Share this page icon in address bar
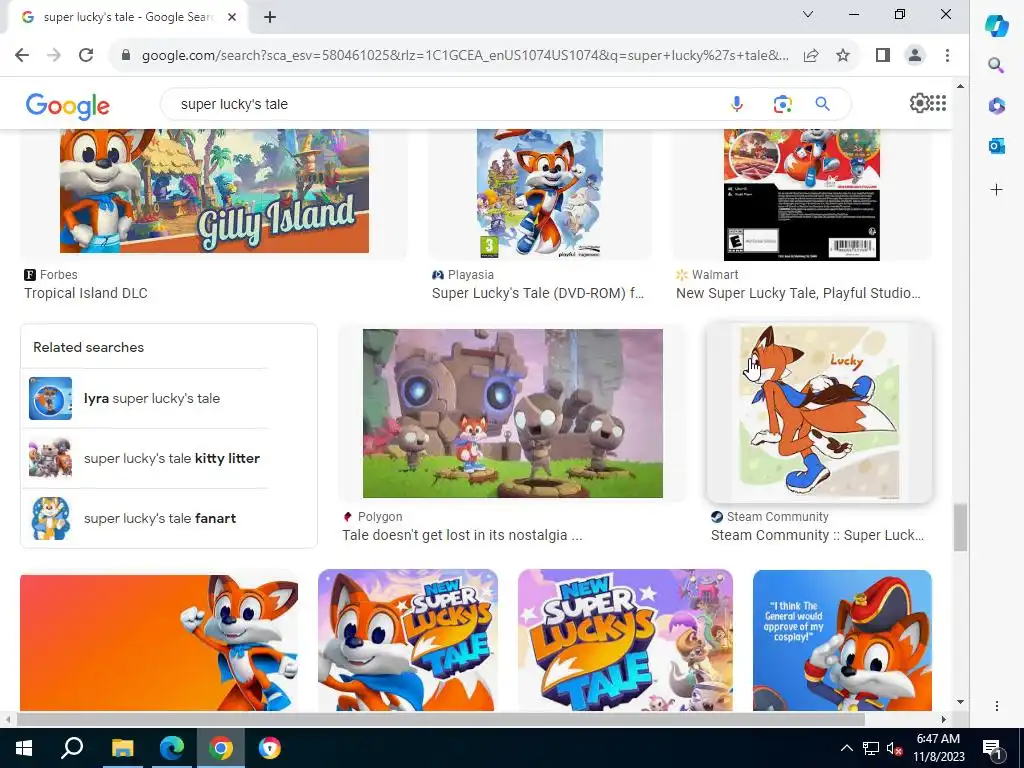 coord(810,56)
